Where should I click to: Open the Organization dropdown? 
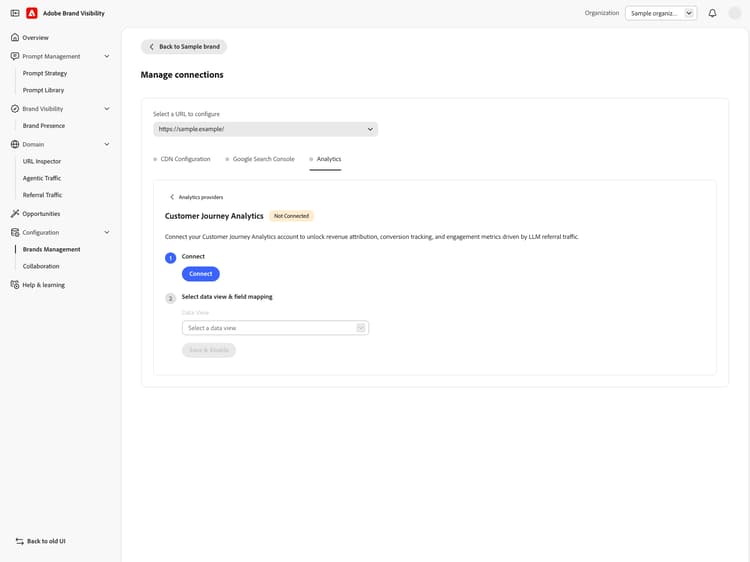(661, 13)
